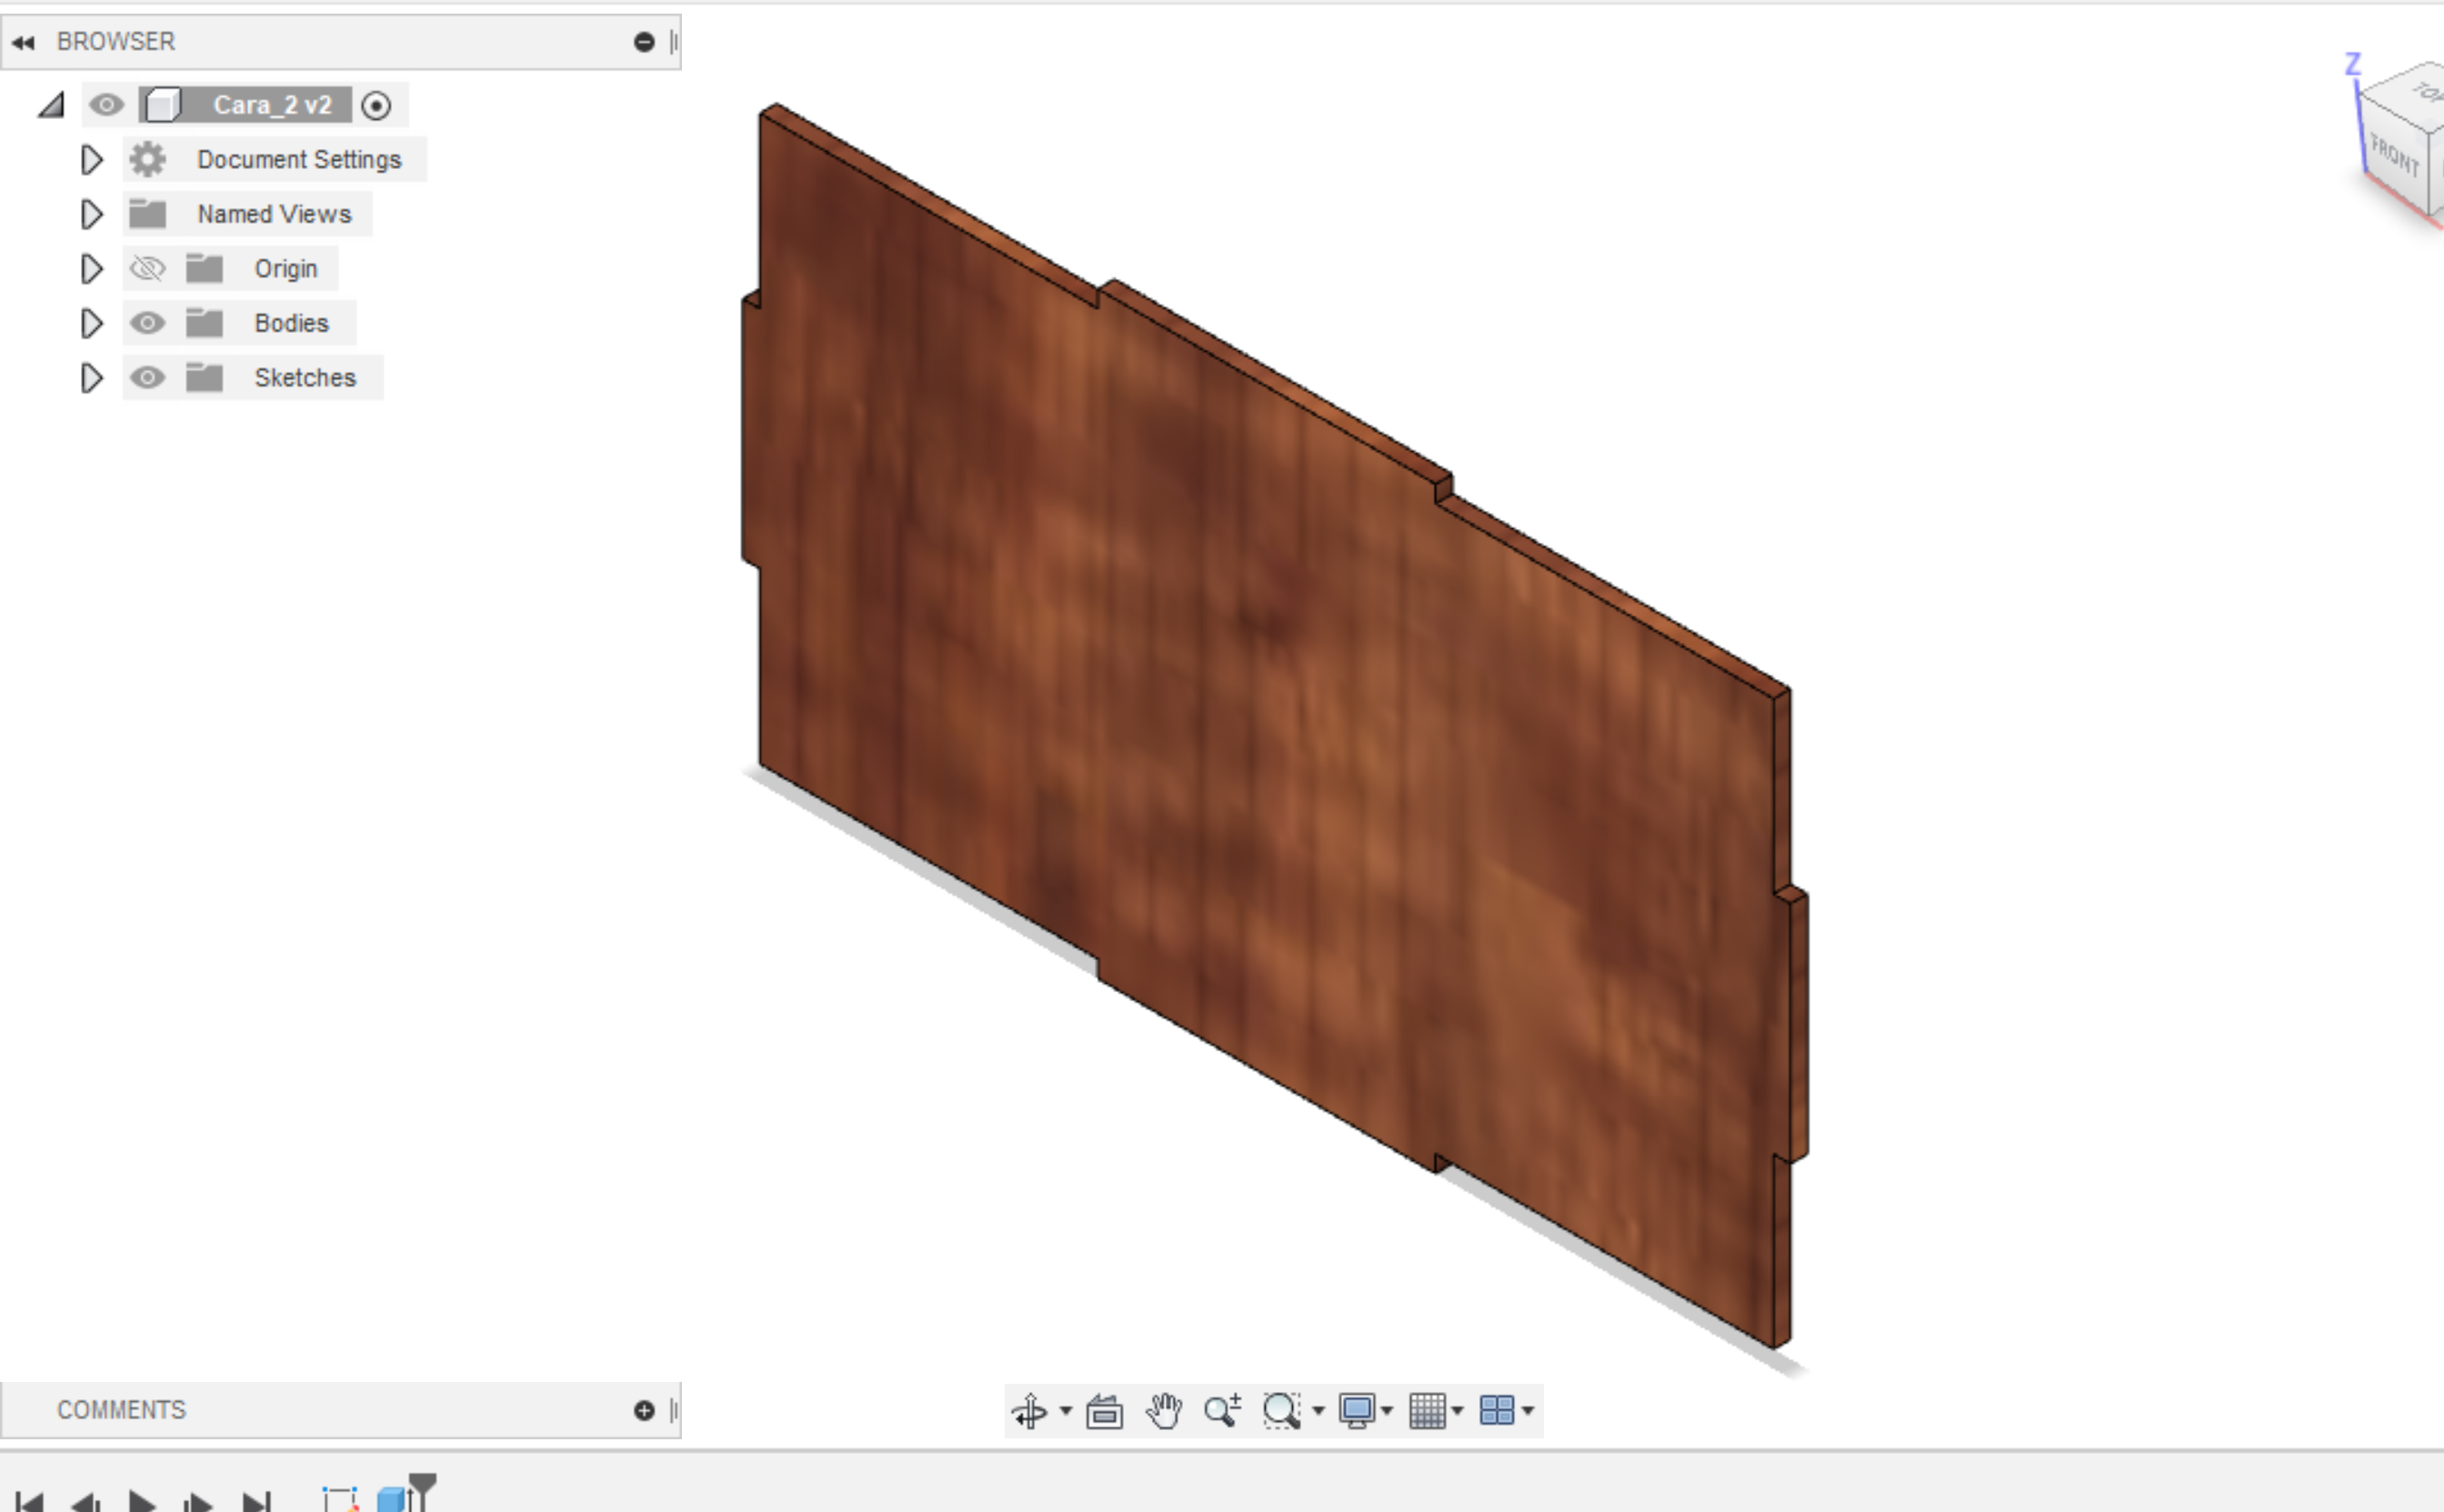Click the Viewports layout icon
The height and width of the screenshot is (1512, 2444).
(1497, 1411)
